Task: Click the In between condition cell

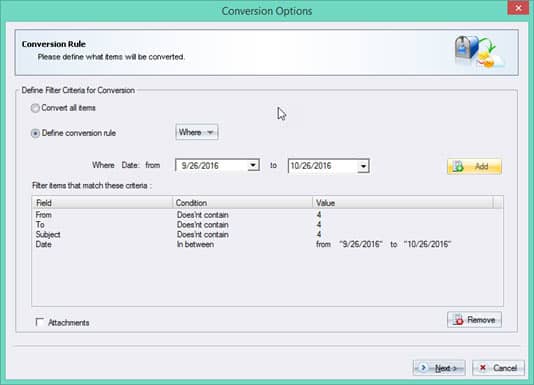Action: [x=195, y=244]
